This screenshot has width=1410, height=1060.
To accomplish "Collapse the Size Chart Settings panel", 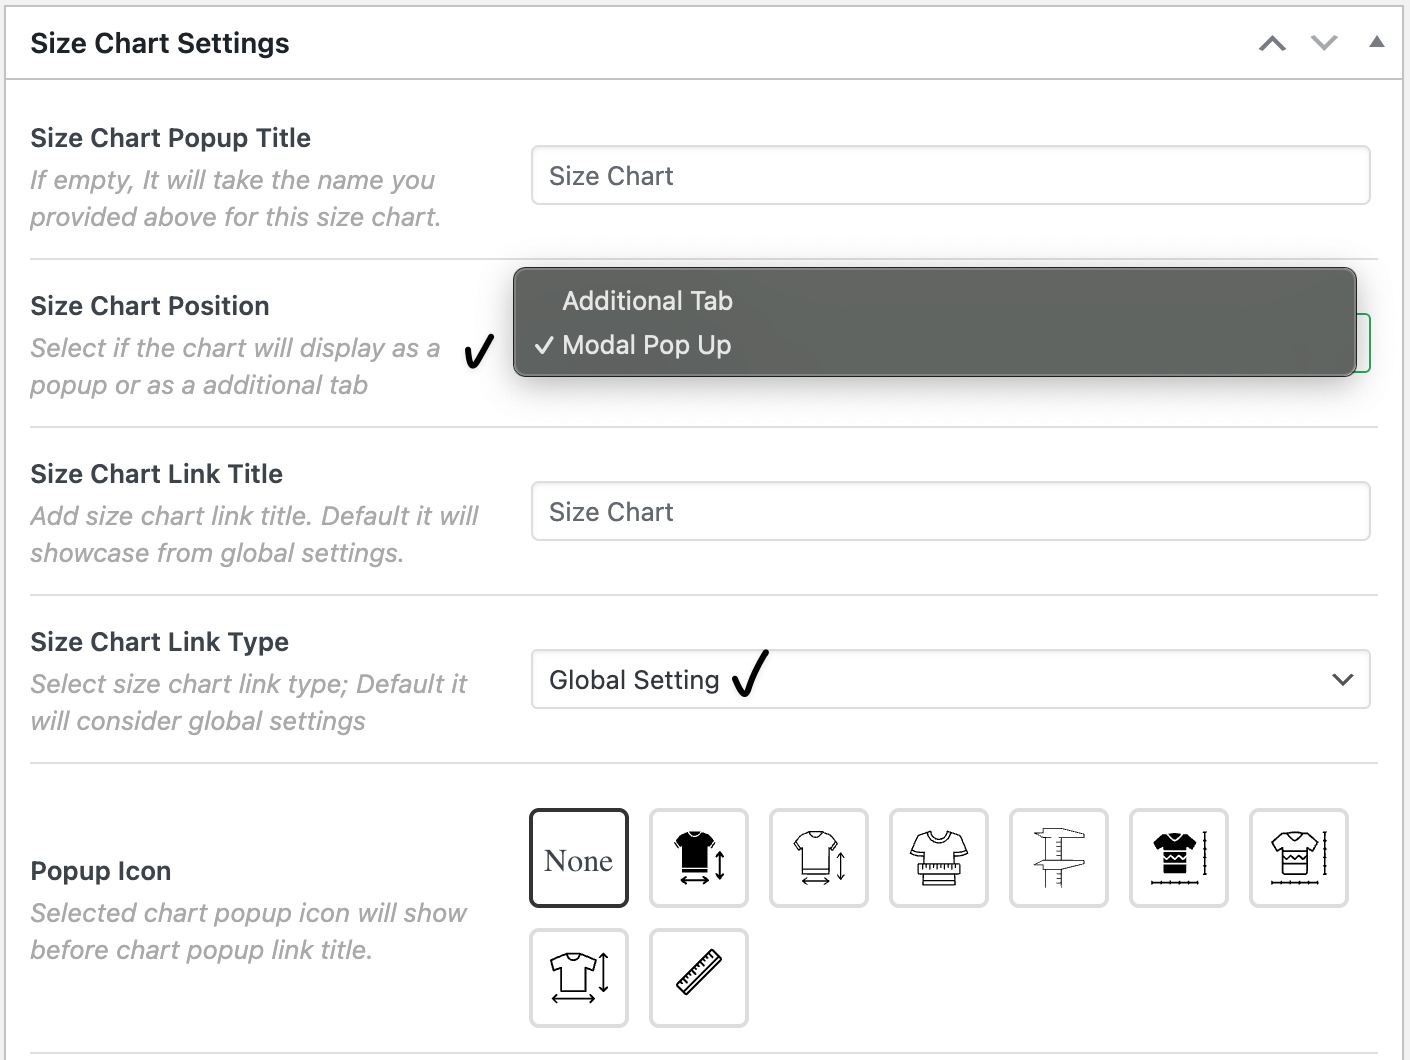I will pos(1377,42).
